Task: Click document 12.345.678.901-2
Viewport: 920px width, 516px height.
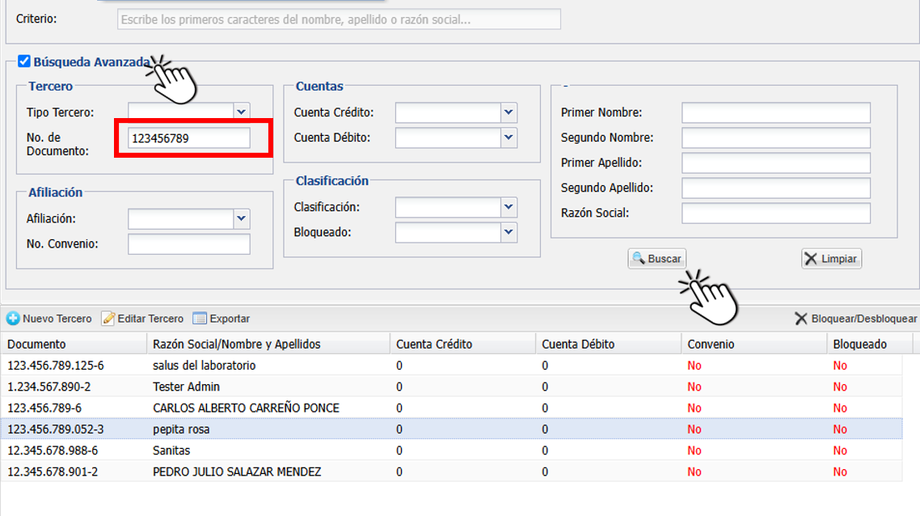Action: click(x=53, y=471)
